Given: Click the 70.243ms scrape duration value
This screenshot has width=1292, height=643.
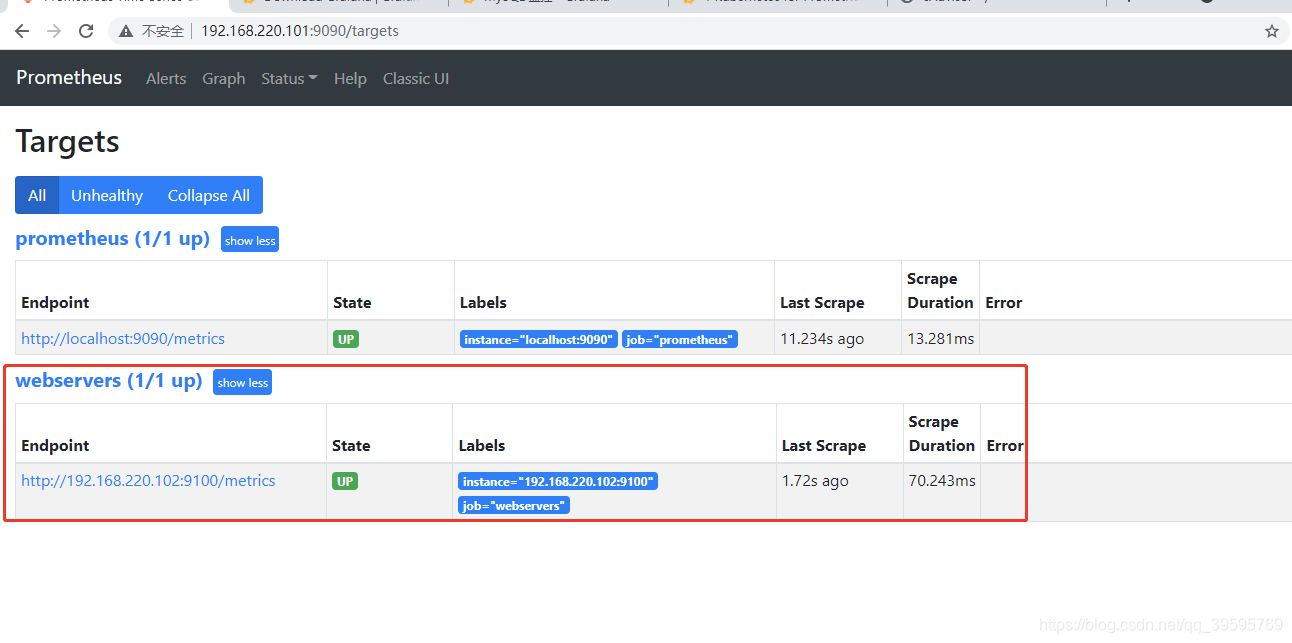Looking at the screenshot, I should (x=942, y=481).
